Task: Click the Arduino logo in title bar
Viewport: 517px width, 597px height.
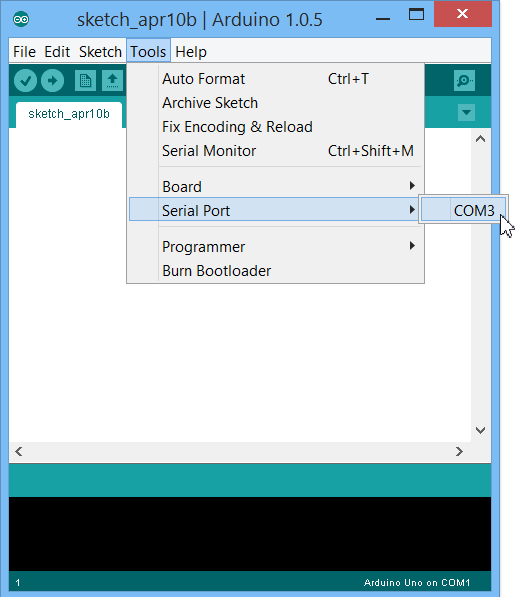Action: coord(21,19)
